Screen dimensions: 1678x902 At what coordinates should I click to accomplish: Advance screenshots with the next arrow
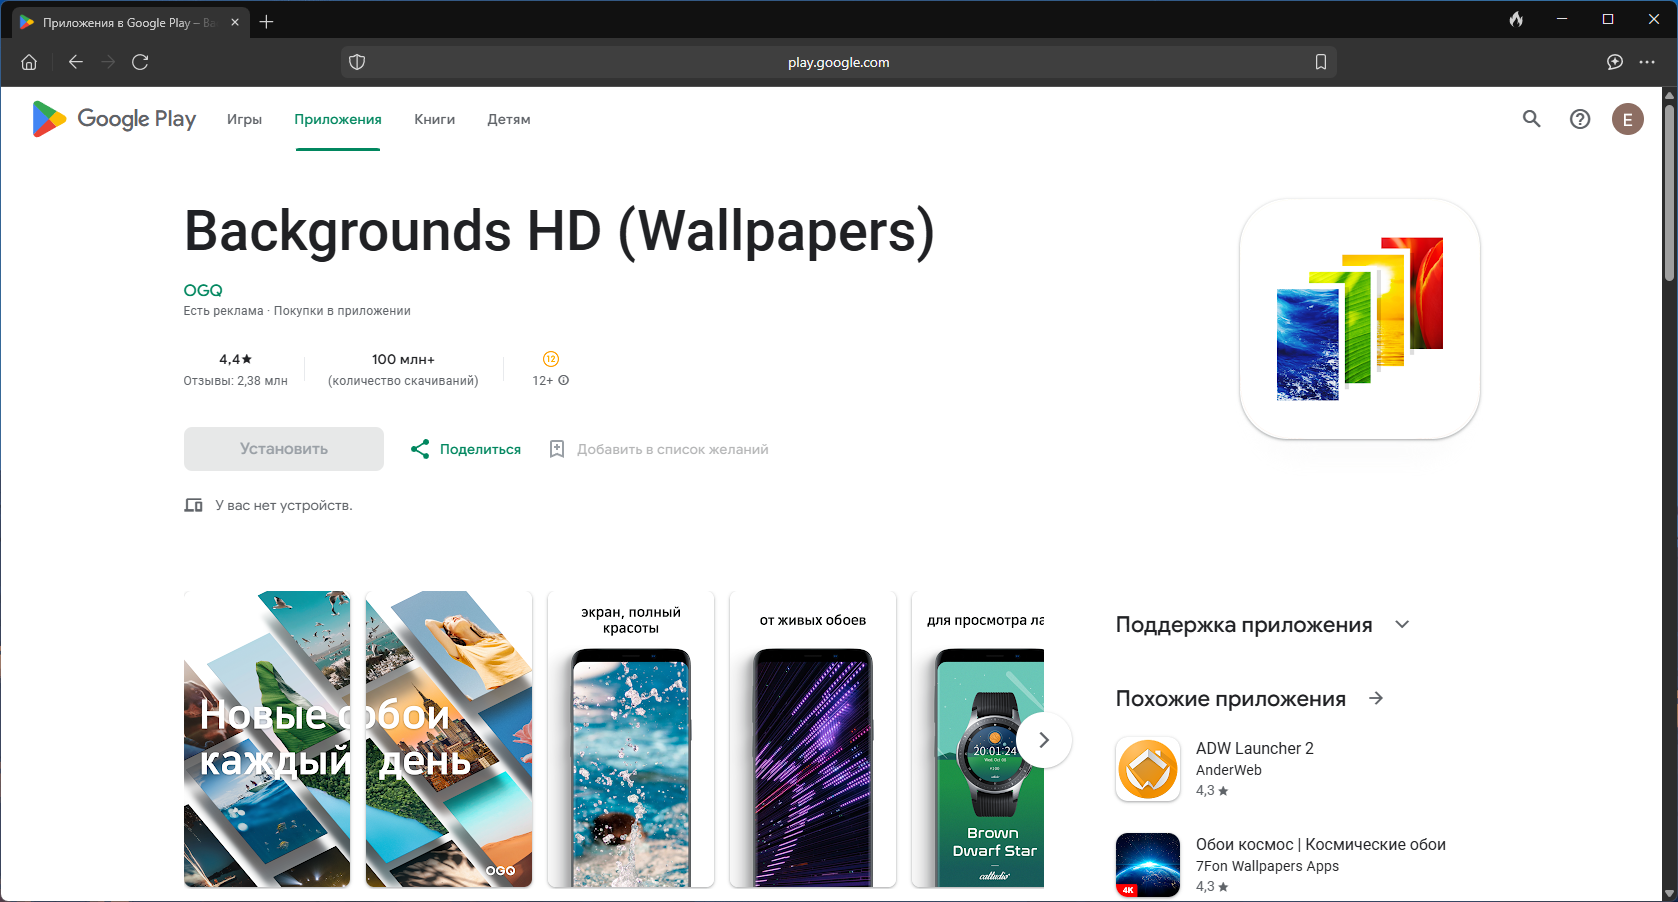[x=1044, y=740]
